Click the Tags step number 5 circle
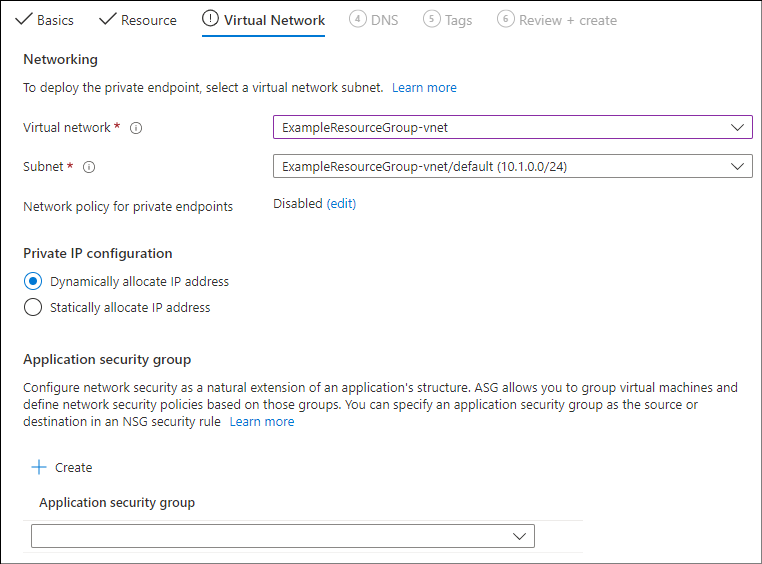Viewport: 762px width, 564px height. [432, 19]
